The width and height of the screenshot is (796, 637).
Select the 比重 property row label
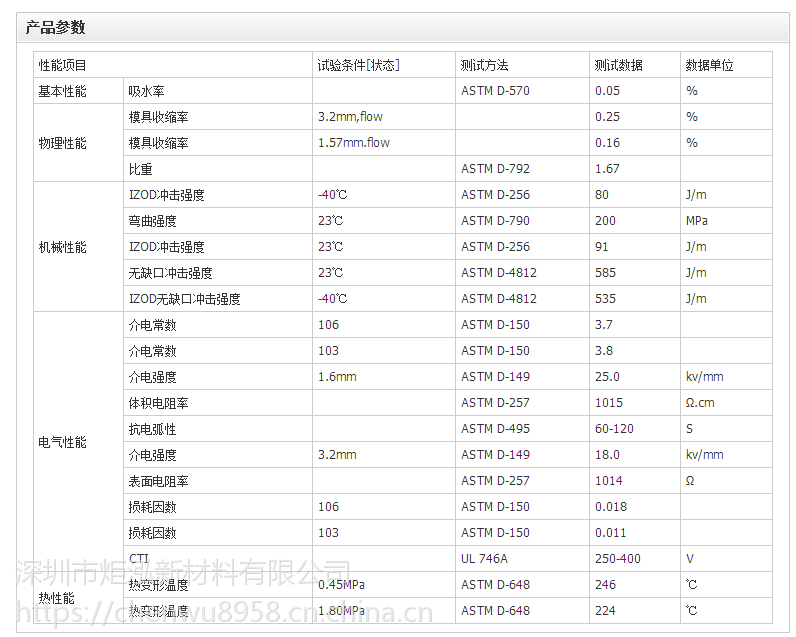pyautogui.click(x=140, y=169)
